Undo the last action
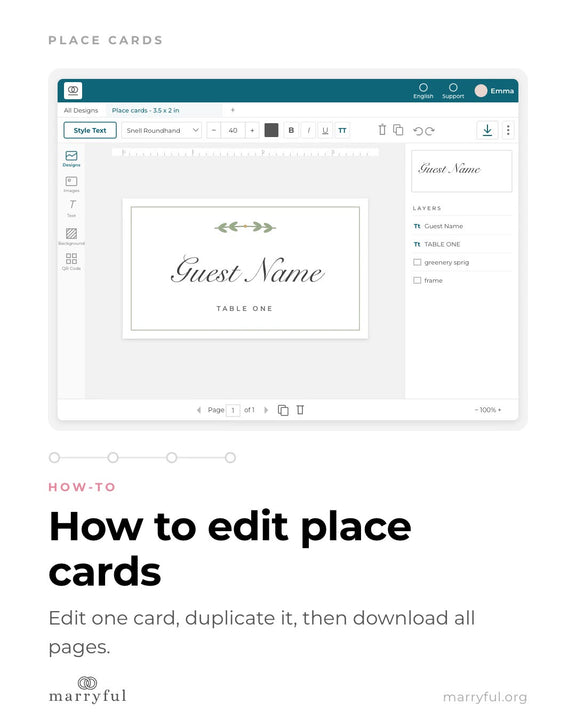Viewport: 576px width, 720px height. point(418,131)
